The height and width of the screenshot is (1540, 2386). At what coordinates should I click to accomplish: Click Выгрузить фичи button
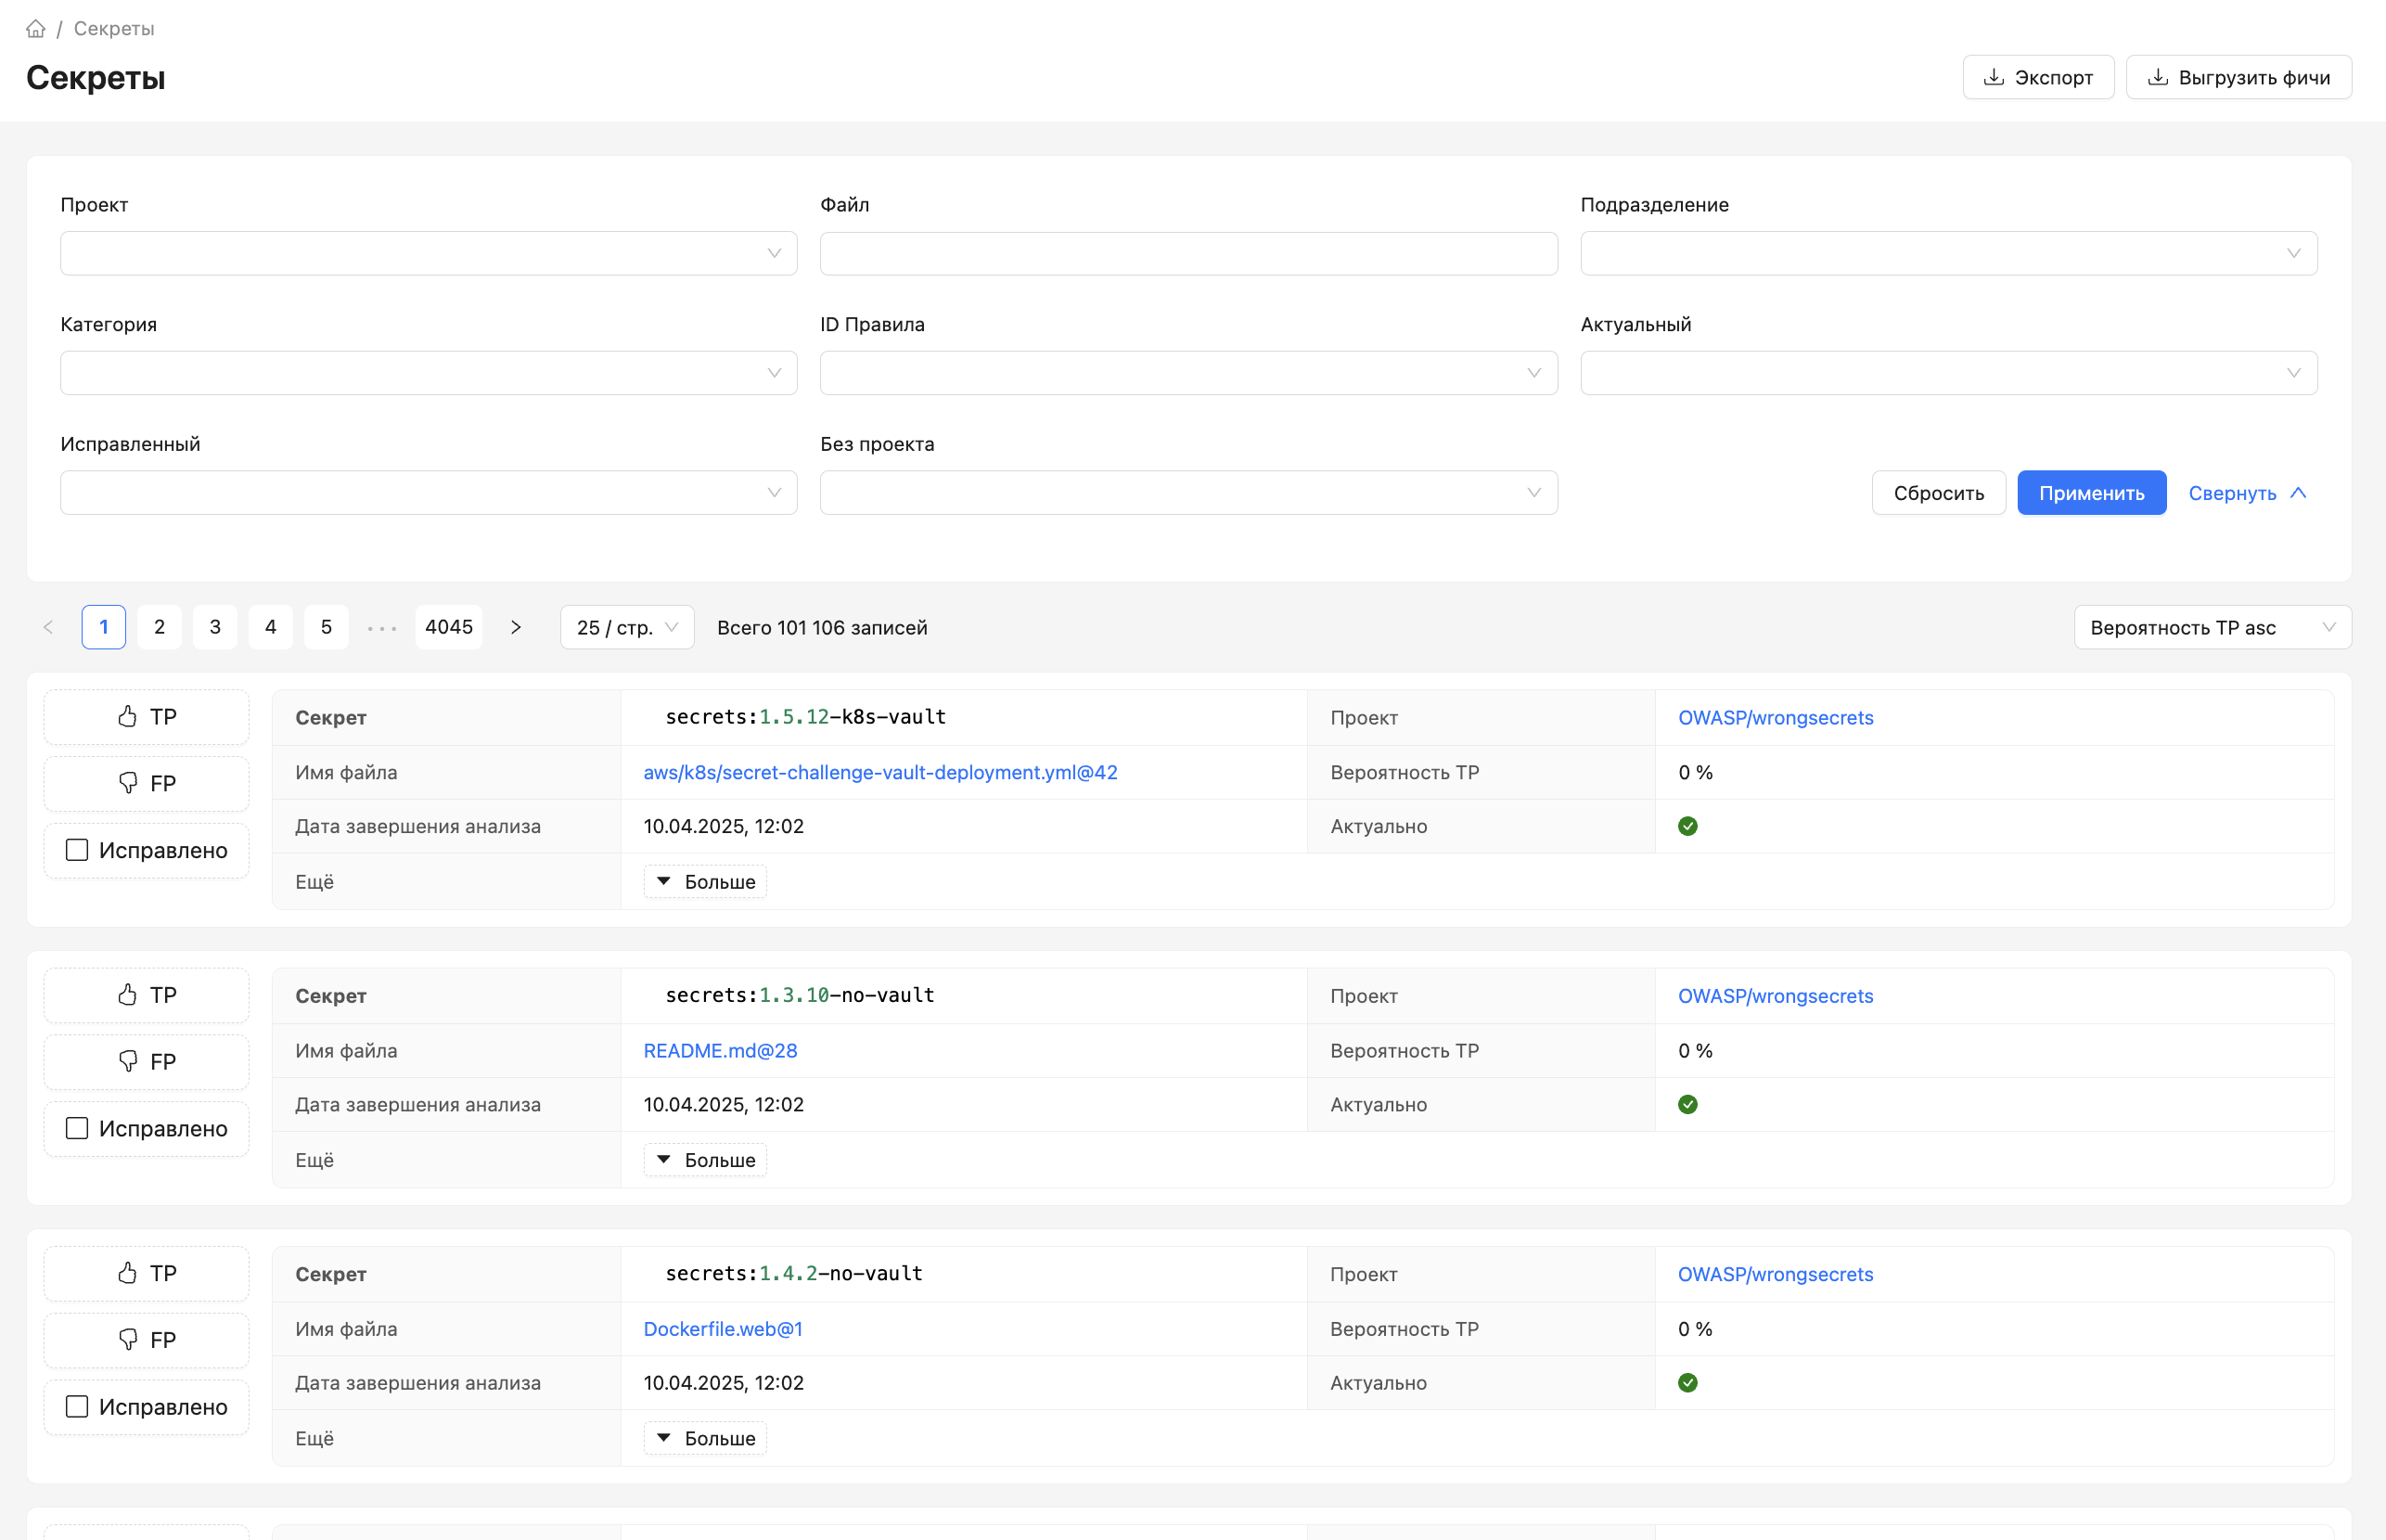coord(2238,77)
